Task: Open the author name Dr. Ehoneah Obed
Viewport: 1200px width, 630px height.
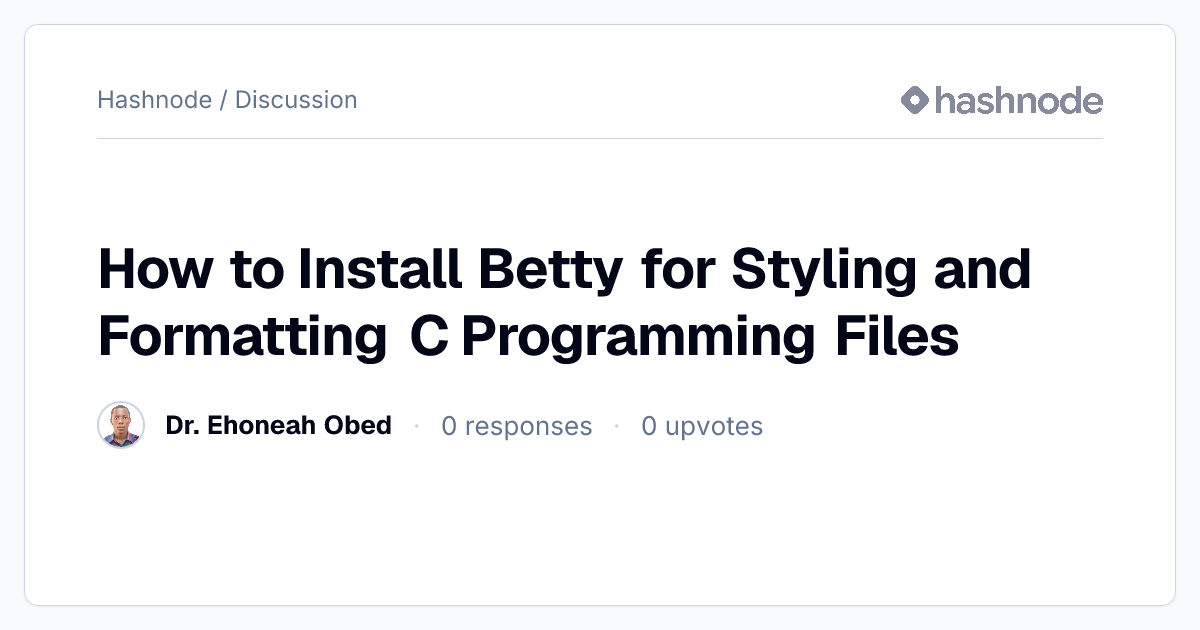Action: point(278,426)
